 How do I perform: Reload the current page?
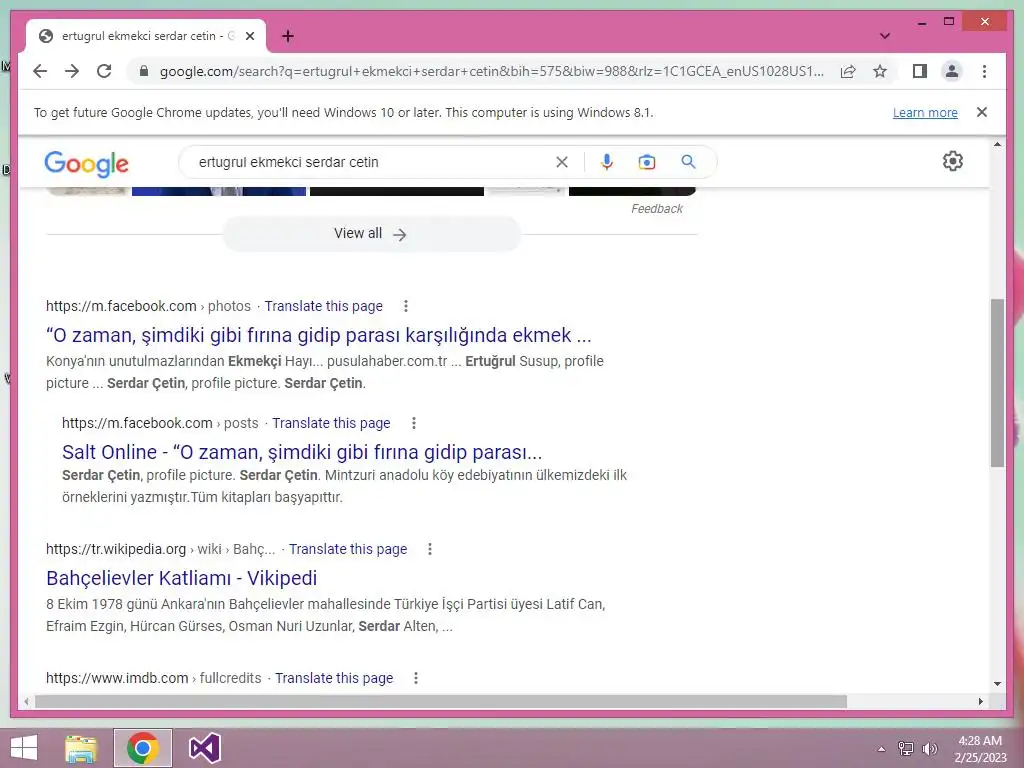click(104, 71)
